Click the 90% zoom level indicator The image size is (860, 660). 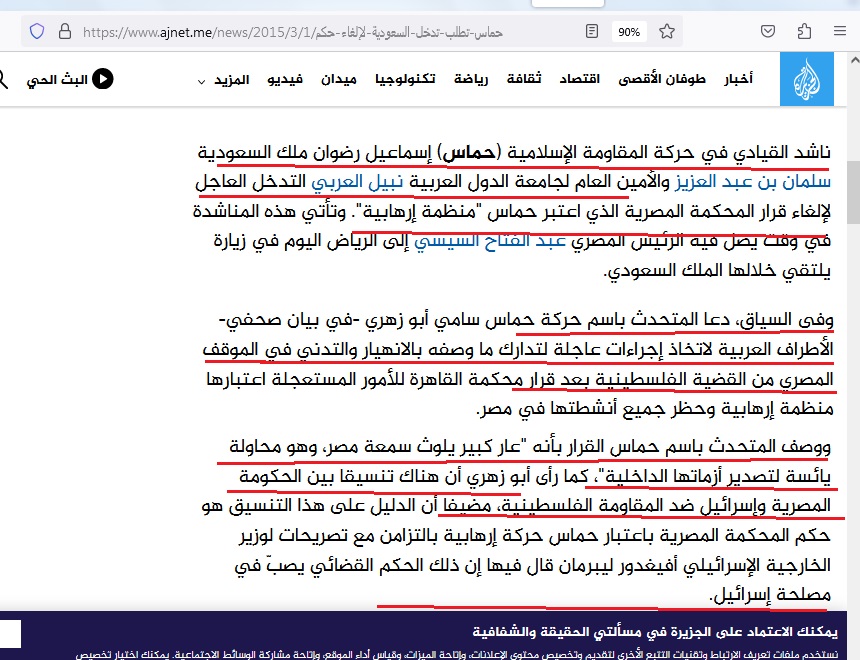click(x=629, y=32)
